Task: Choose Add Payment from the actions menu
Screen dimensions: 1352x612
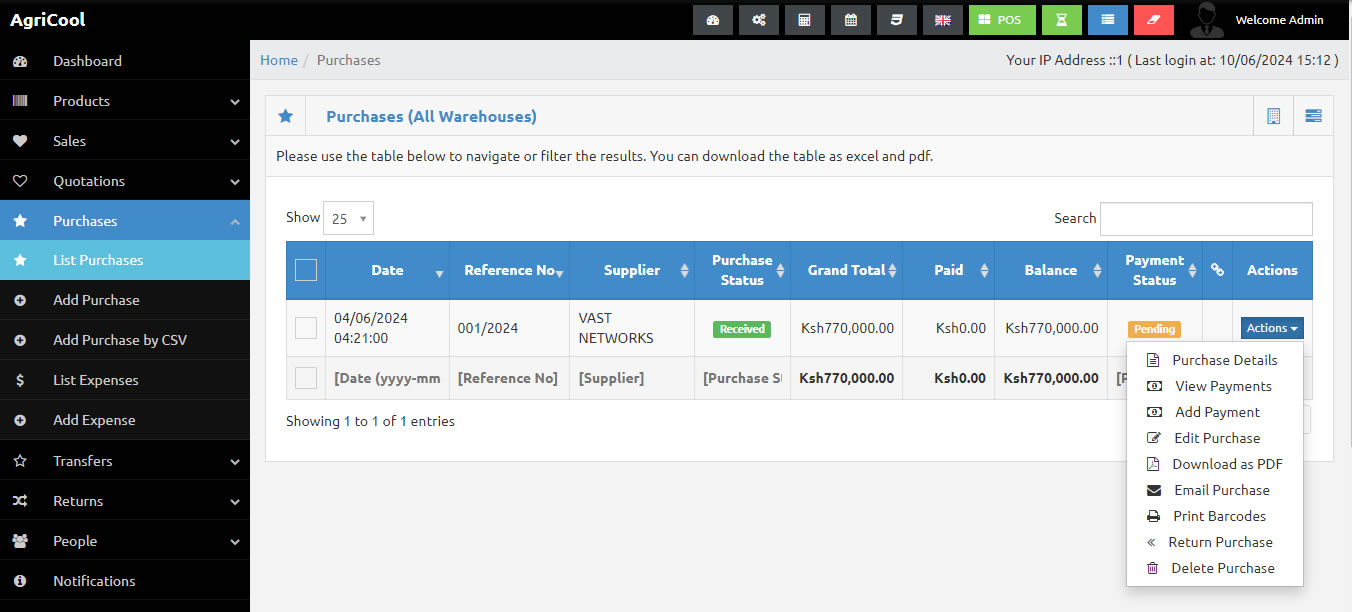Action: point(1217,412)
